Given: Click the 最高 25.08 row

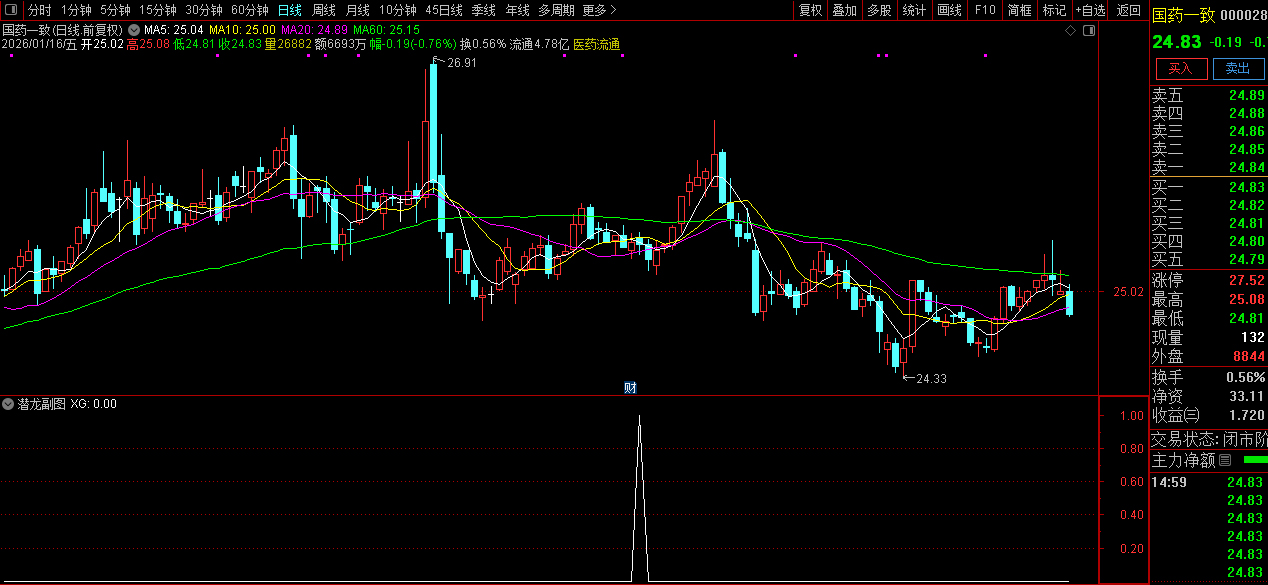Looking at the screenshot, I should coord(1208,300).
